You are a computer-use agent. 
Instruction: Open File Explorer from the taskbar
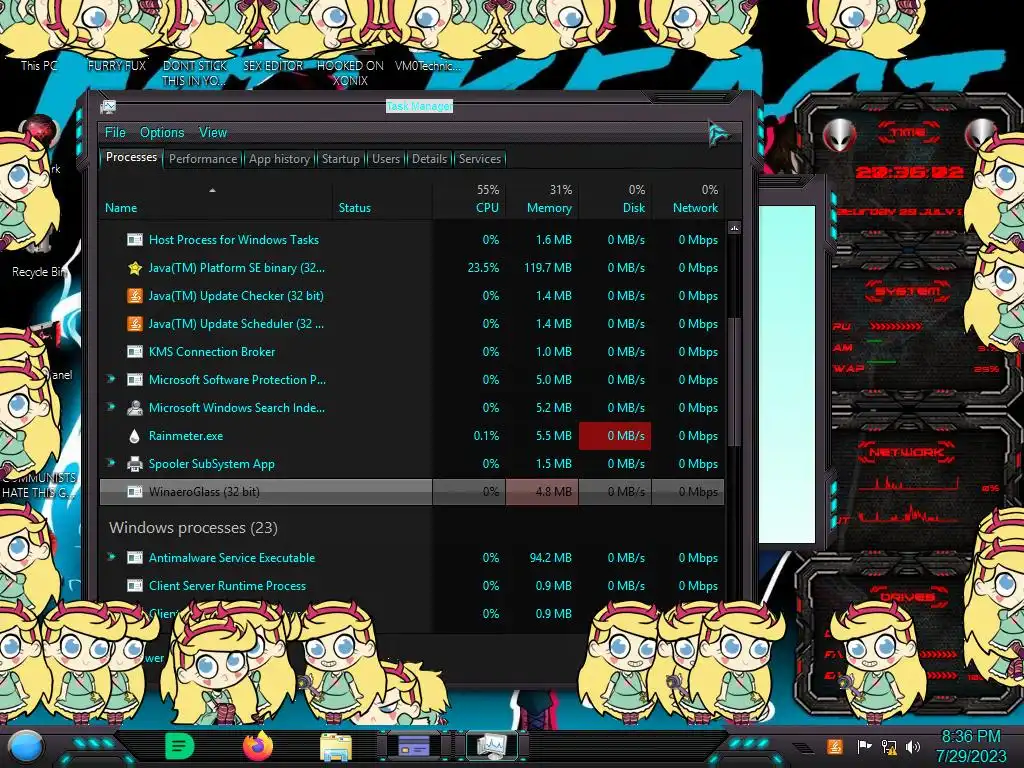(x=336, y=747)
